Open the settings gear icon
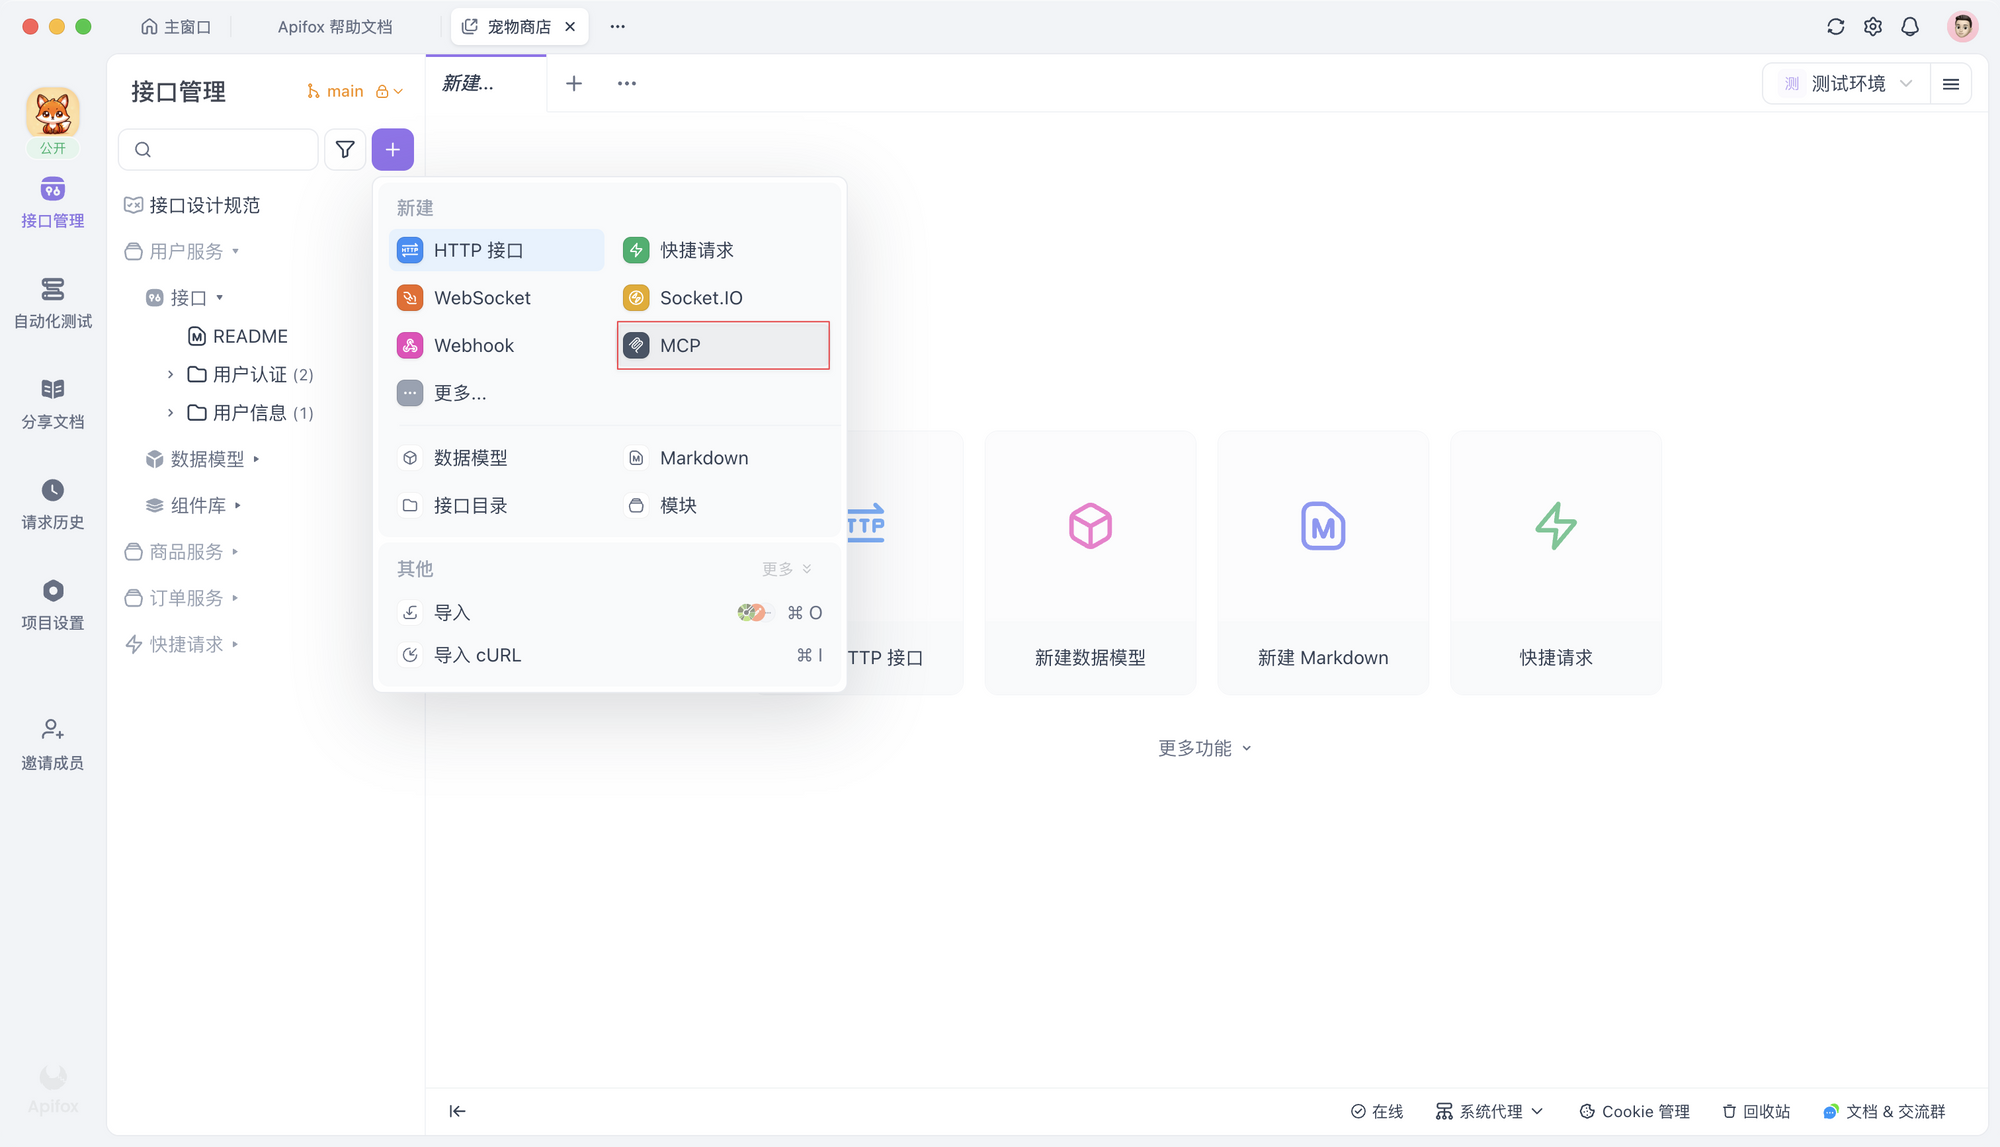Viewport: 2000px width, 1147px height. pos(1872,26)
